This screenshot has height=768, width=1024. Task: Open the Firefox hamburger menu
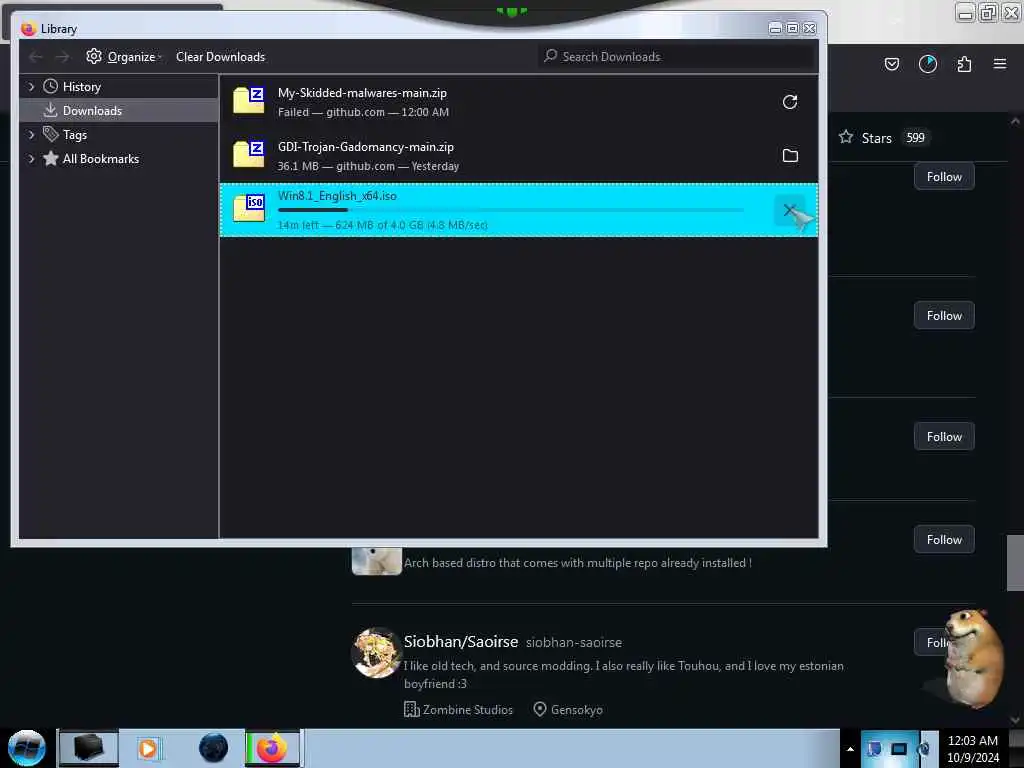tap(1000, 64)
